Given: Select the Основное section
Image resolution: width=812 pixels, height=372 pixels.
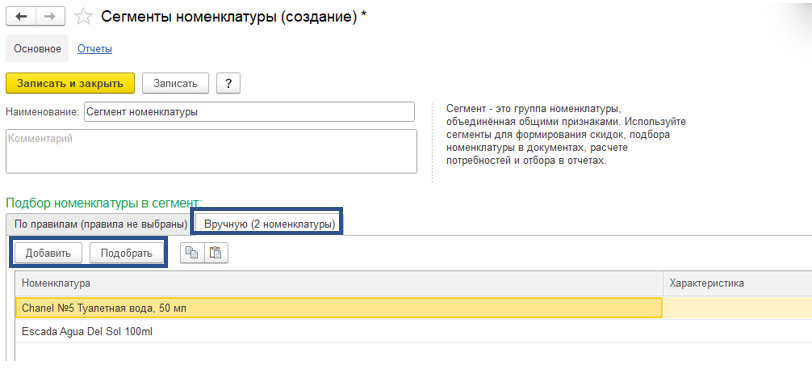Looking at the screenshot, I should coord(37,49).
